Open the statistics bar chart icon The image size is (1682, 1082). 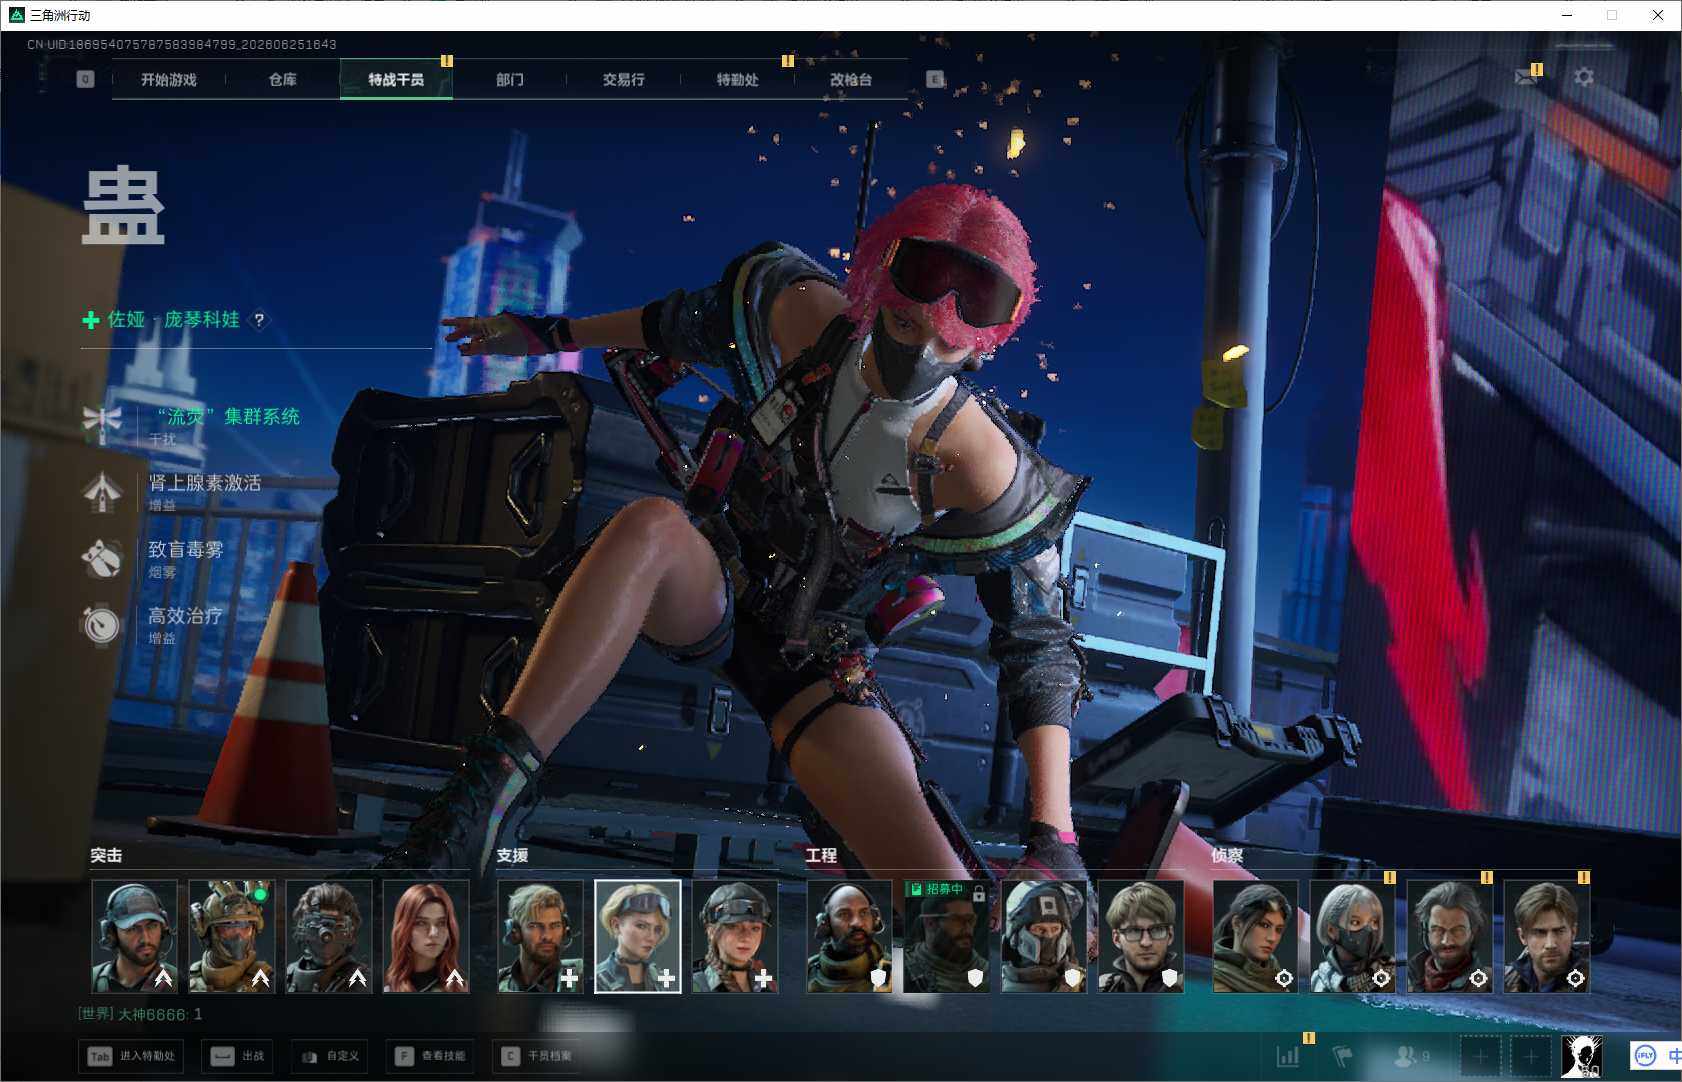1288,1056
